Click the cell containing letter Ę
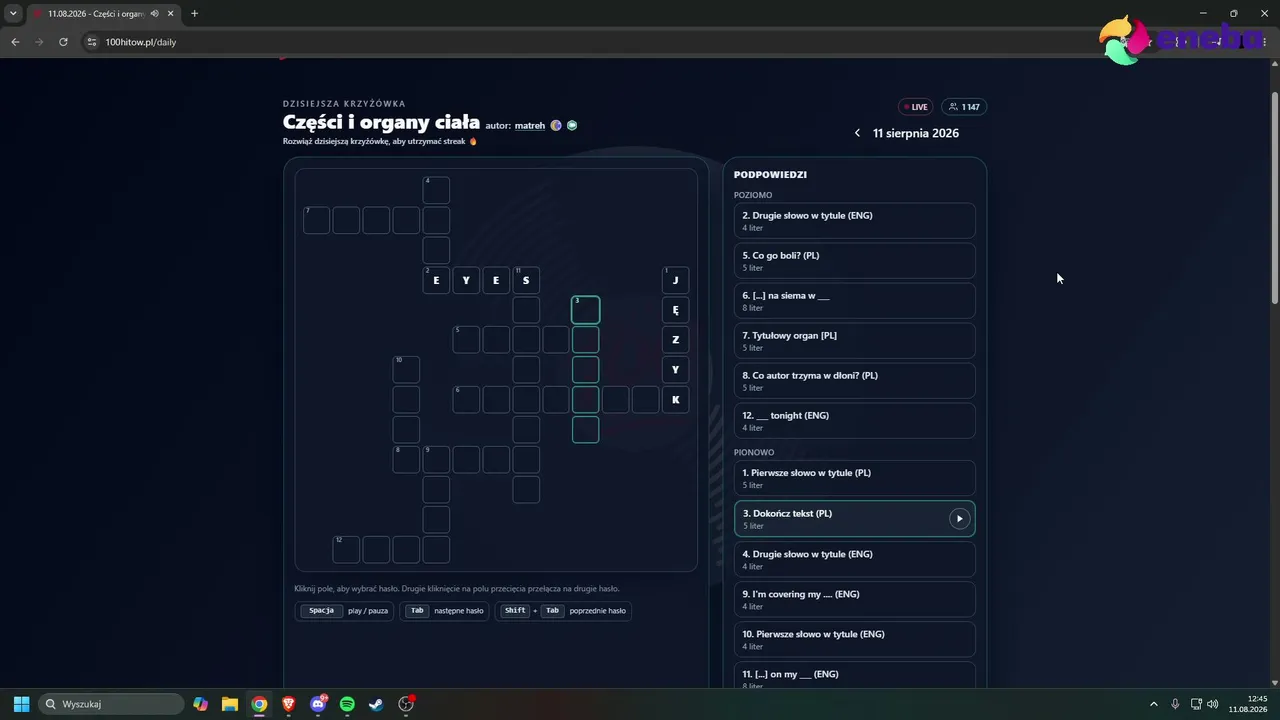The height and width of the screenshot is (720, 1280). tap(676, 310)
